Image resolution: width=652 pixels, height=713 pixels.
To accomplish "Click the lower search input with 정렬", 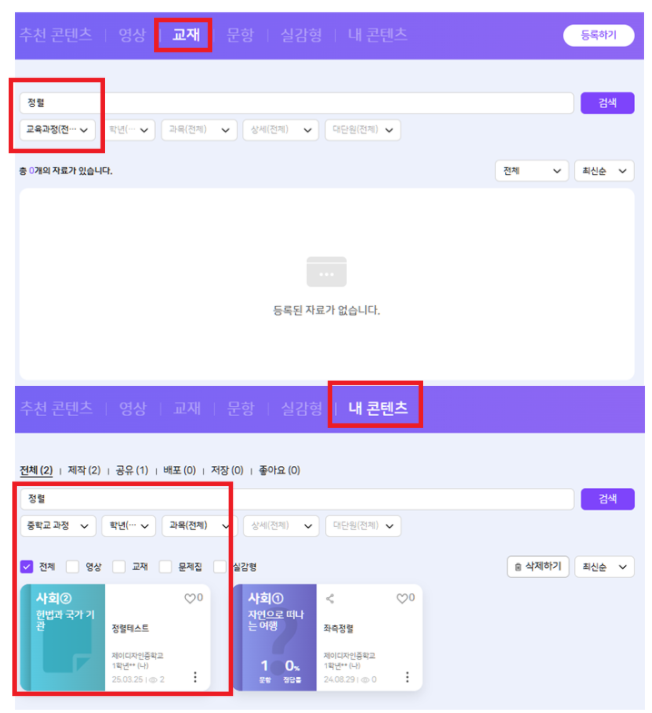I will click(x=295, y=498).
